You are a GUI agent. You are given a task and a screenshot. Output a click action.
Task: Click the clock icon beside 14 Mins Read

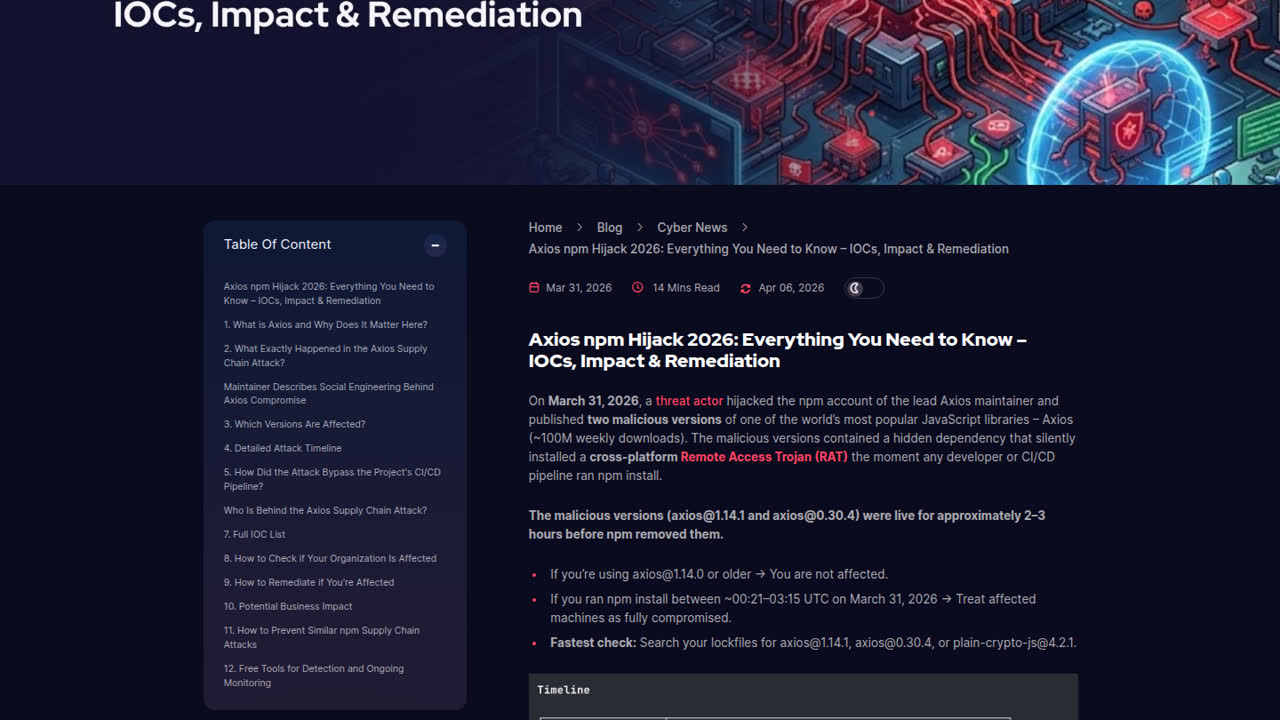coord(638,288)
